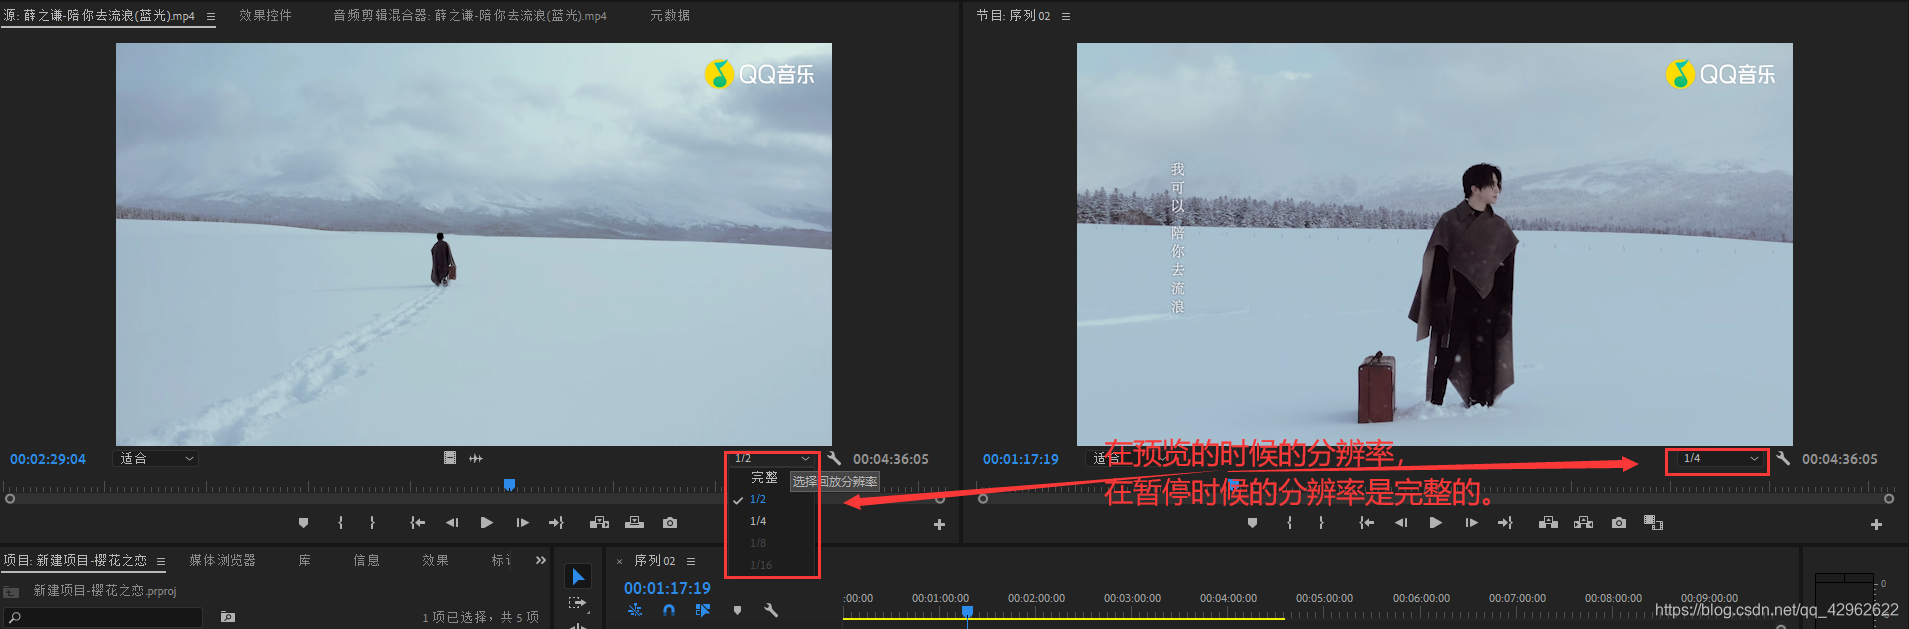Open the comparison view icon in program monitor

coord(1653,522)
